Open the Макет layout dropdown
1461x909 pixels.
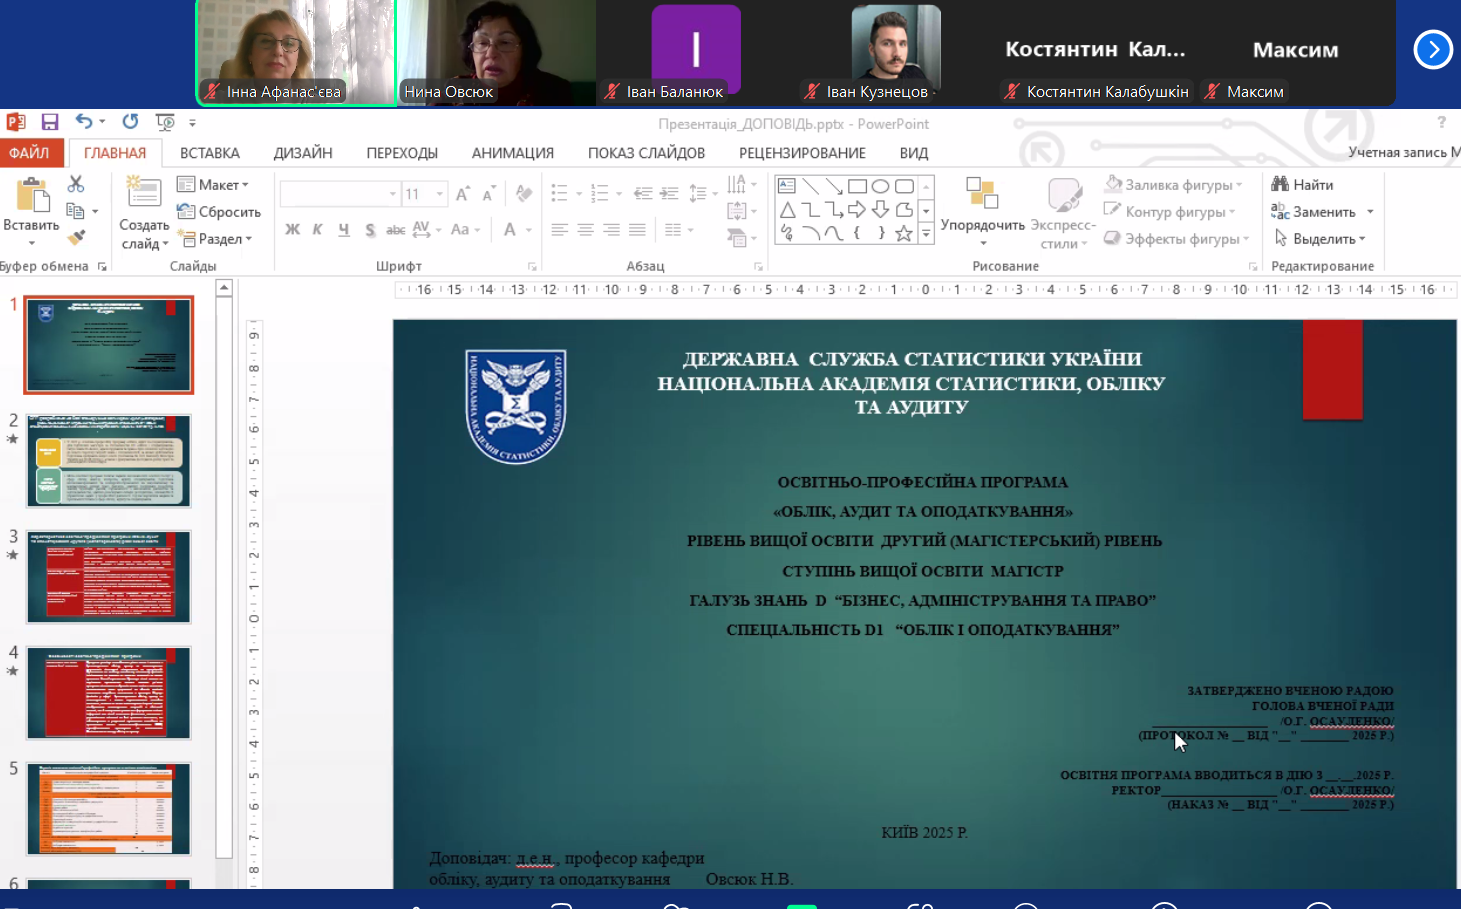(213, 185)
